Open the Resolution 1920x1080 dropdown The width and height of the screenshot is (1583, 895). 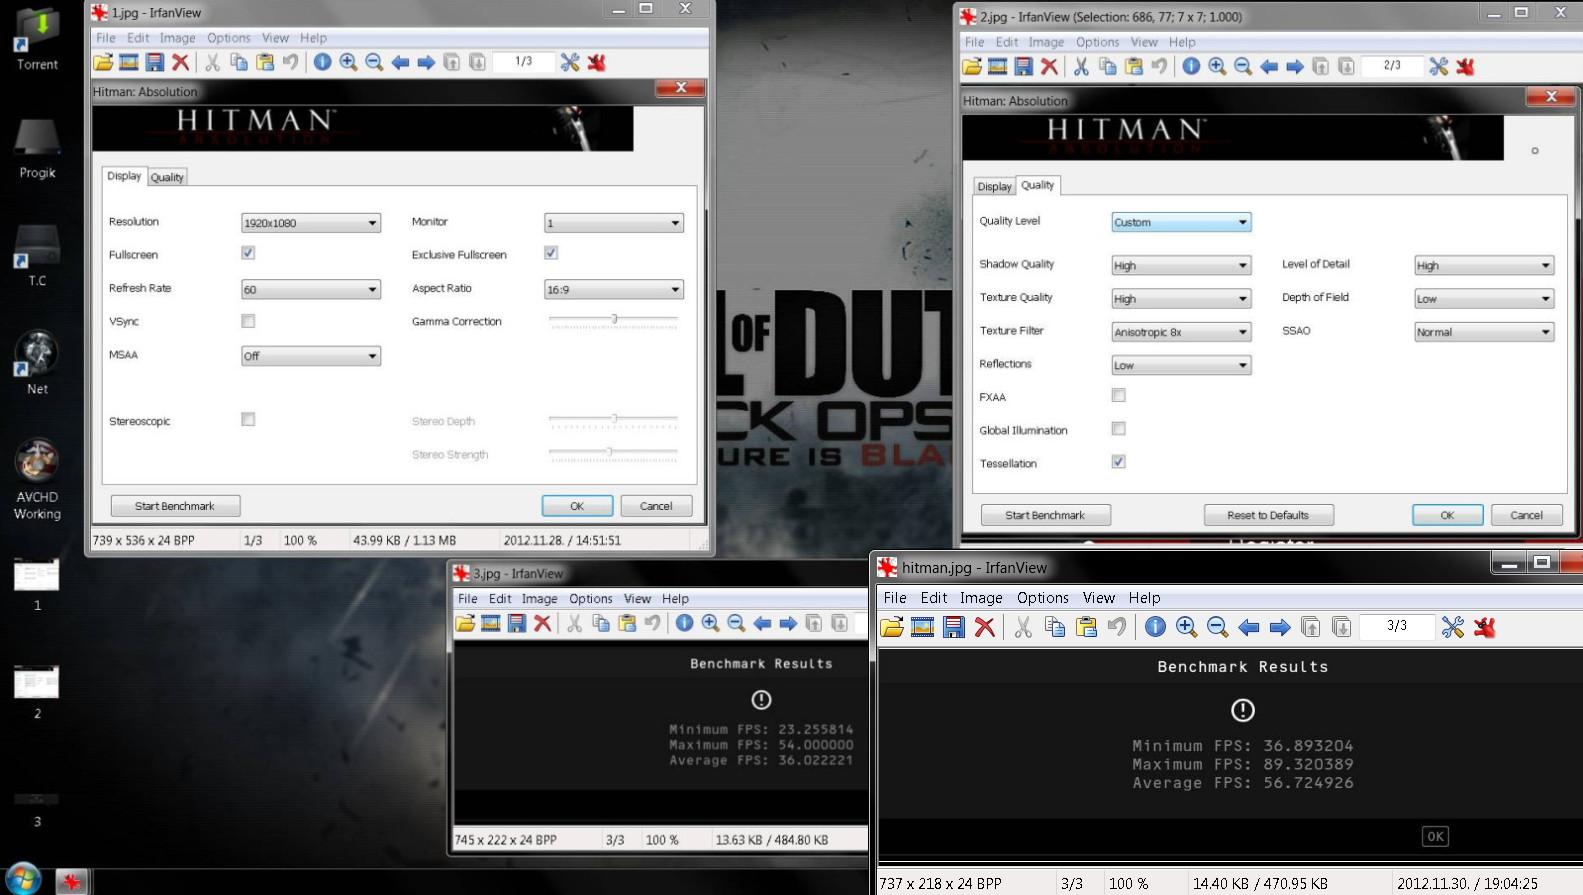tap(311, 223)
